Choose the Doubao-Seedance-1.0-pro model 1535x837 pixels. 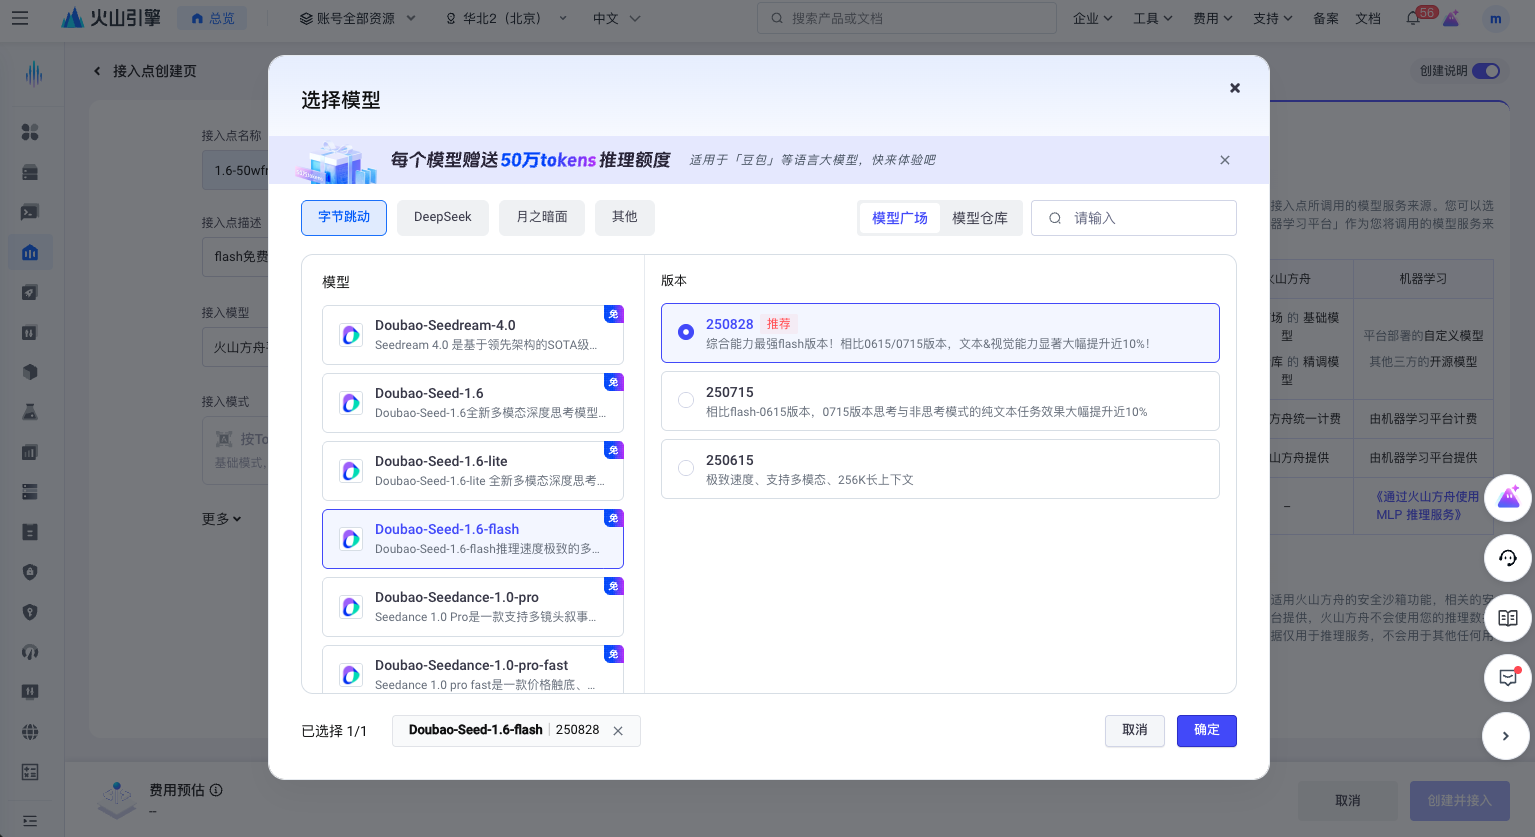(473, 607)
